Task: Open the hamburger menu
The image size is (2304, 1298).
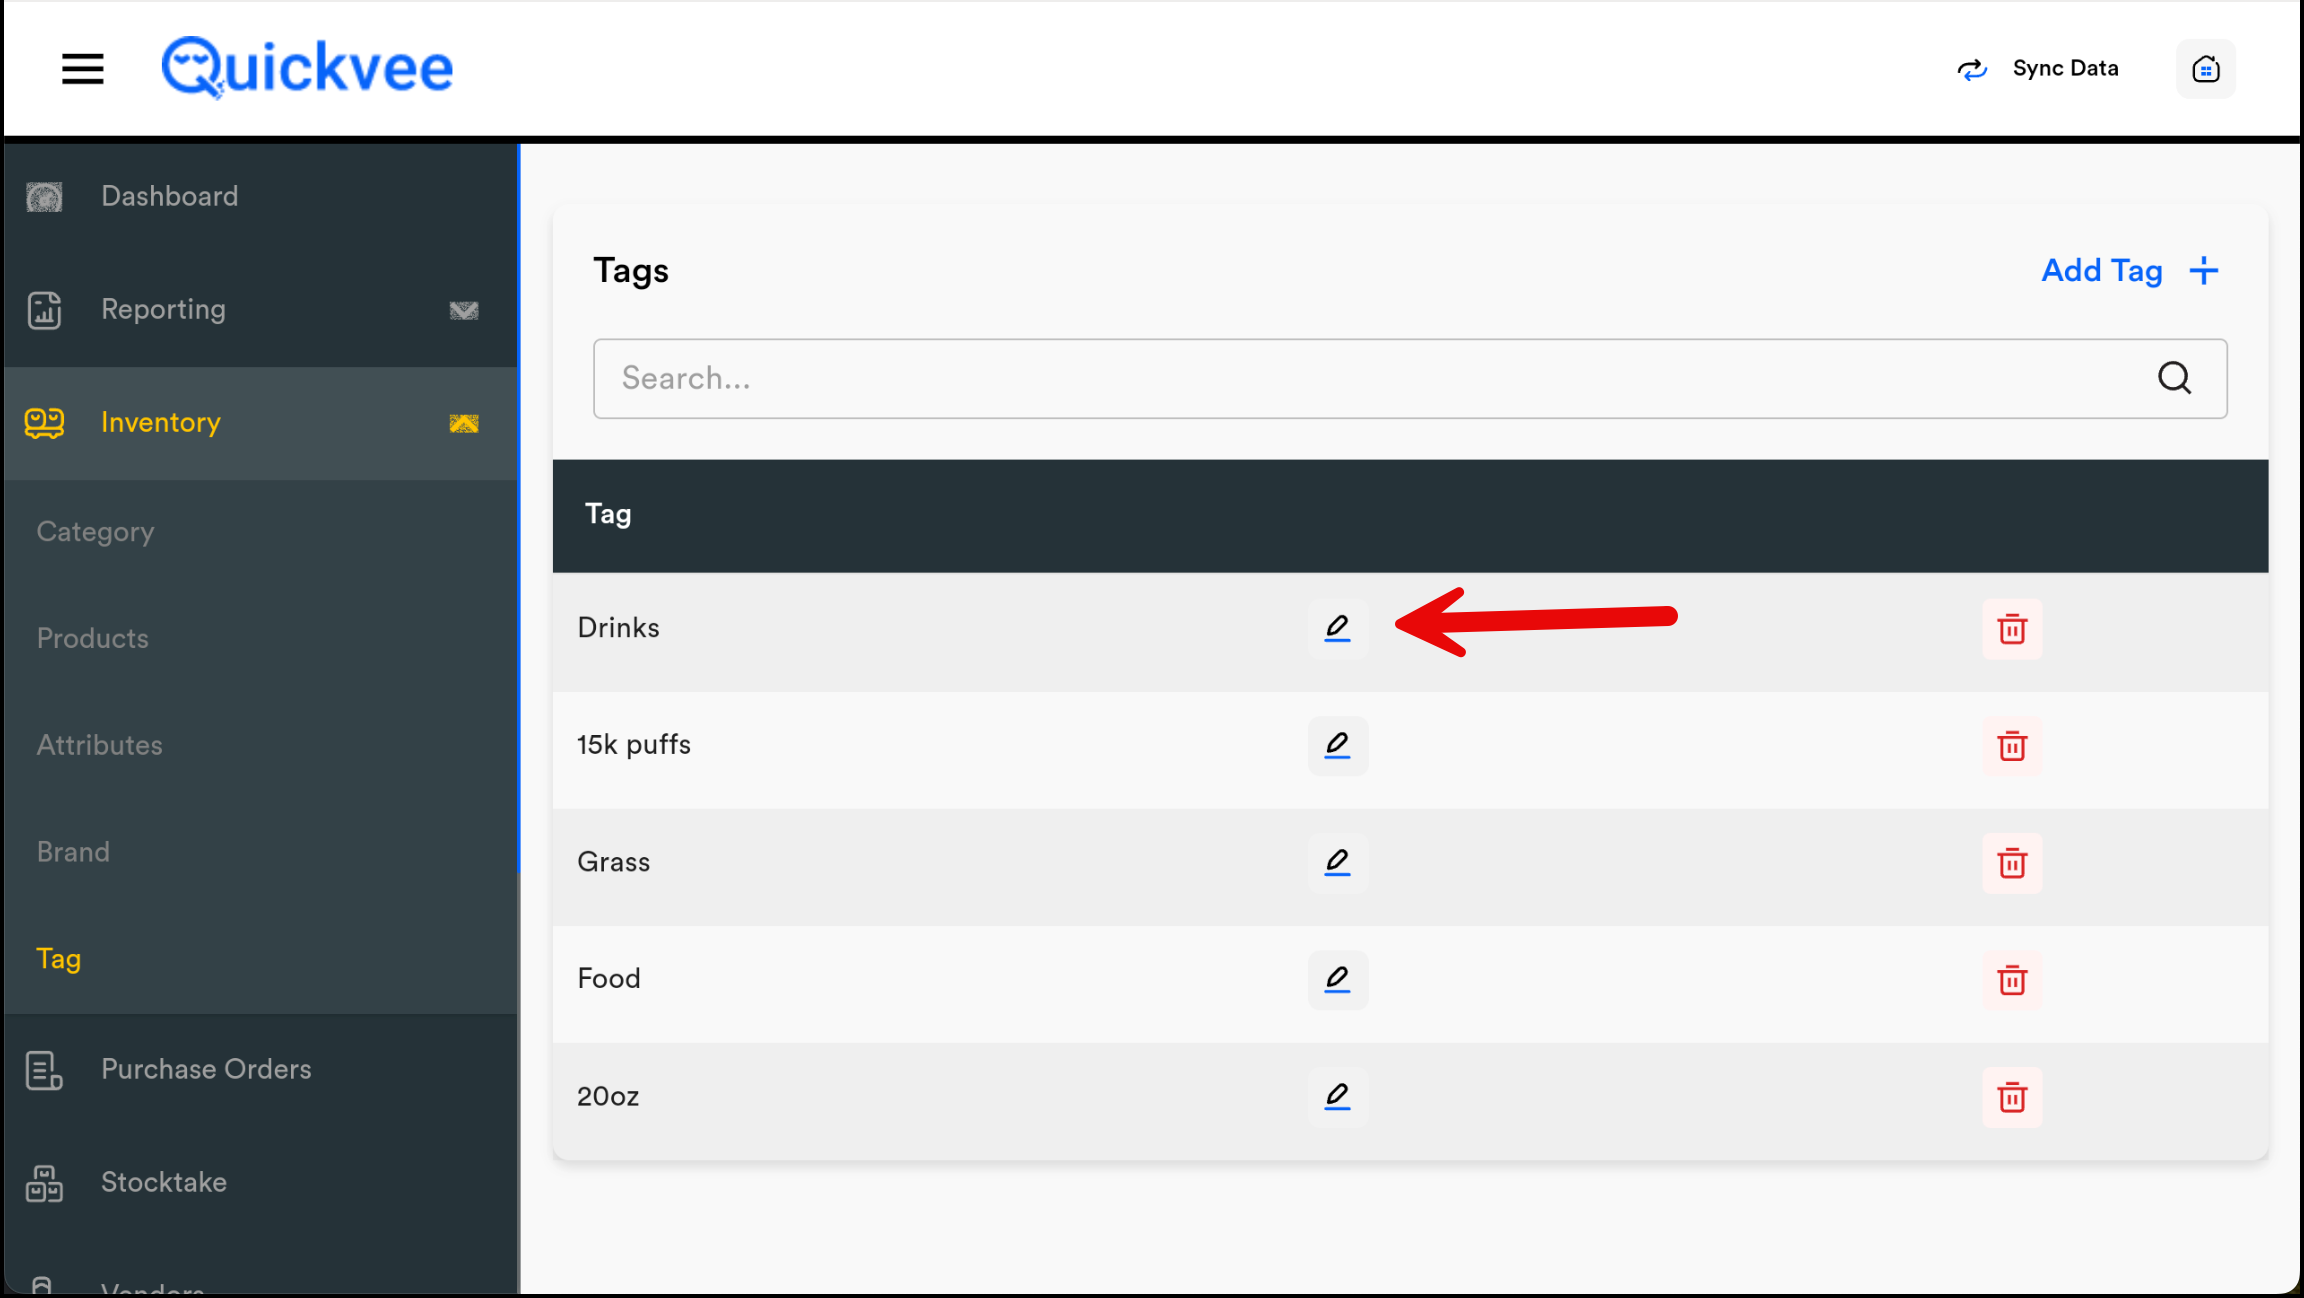Action: point(82,69)
